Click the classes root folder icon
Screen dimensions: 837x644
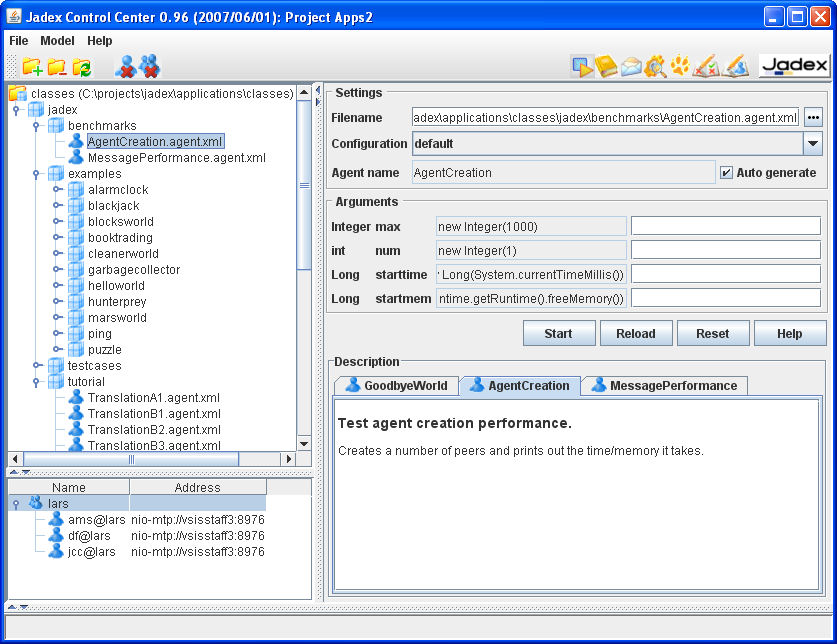pyautogui.click(x=18, y=93)
